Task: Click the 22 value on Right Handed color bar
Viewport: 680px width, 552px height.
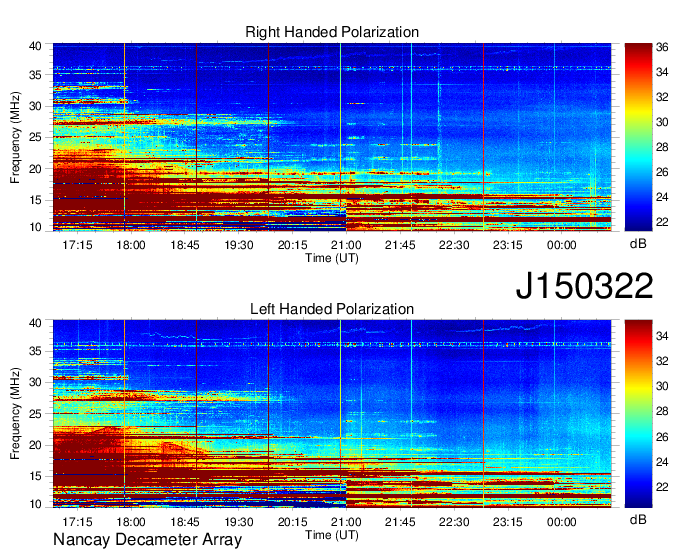Action: pyautogui.click(x=662, y=222)
